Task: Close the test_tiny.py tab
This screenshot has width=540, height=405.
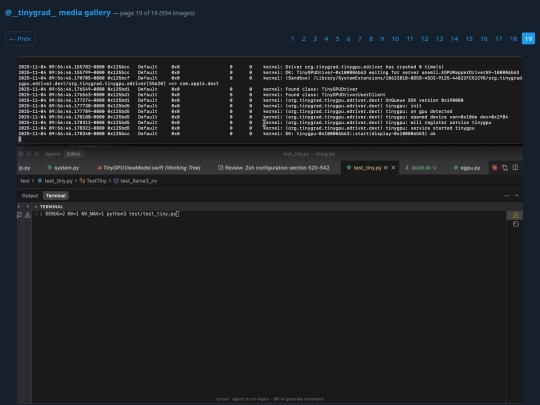Action: click(x=393, y=168)
